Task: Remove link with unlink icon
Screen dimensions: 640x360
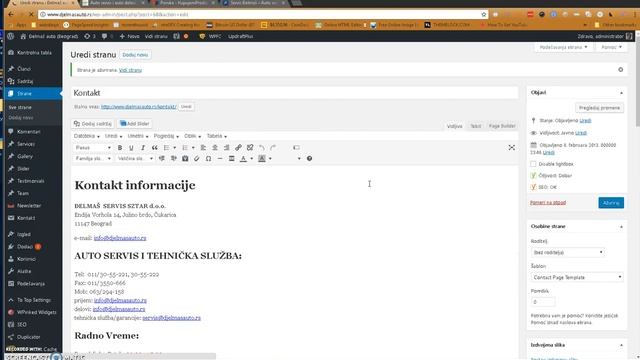Action: (250, 148)
